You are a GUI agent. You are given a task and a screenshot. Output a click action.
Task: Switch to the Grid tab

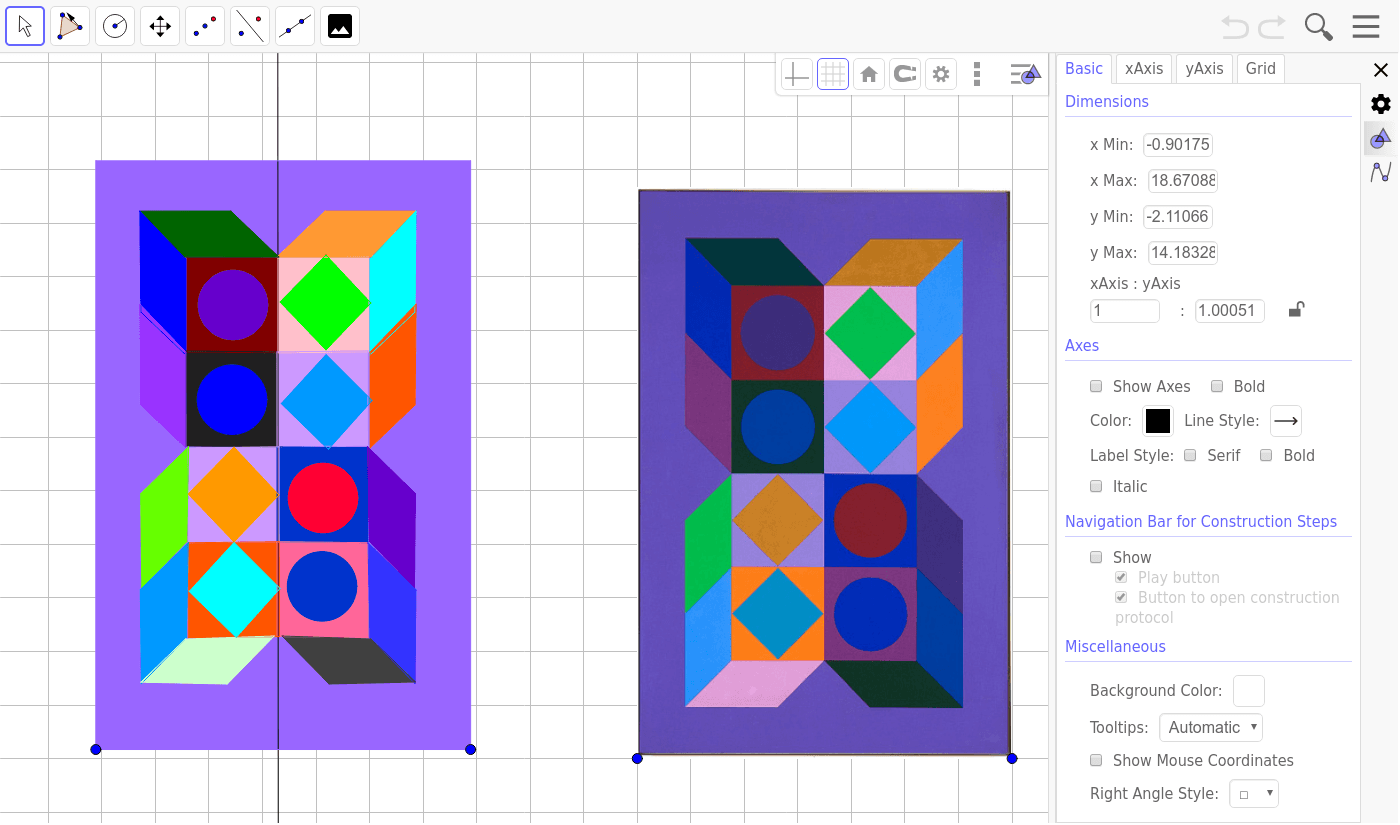[1260, 68]
